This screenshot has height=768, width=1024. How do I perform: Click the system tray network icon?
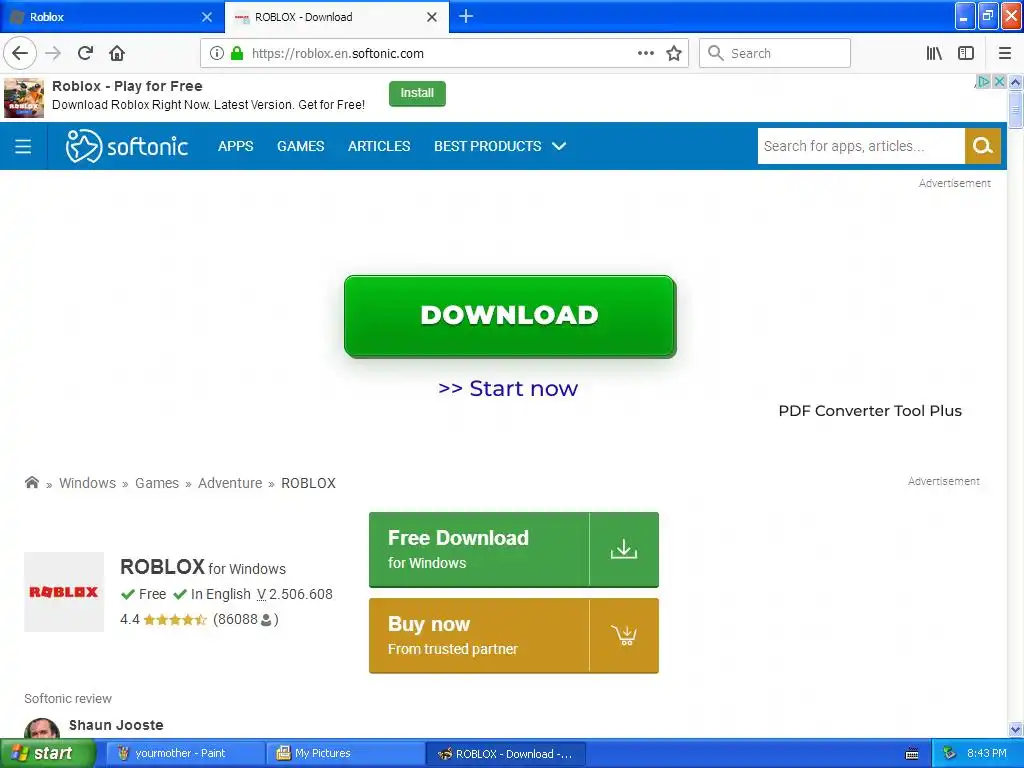pos(949,754)
